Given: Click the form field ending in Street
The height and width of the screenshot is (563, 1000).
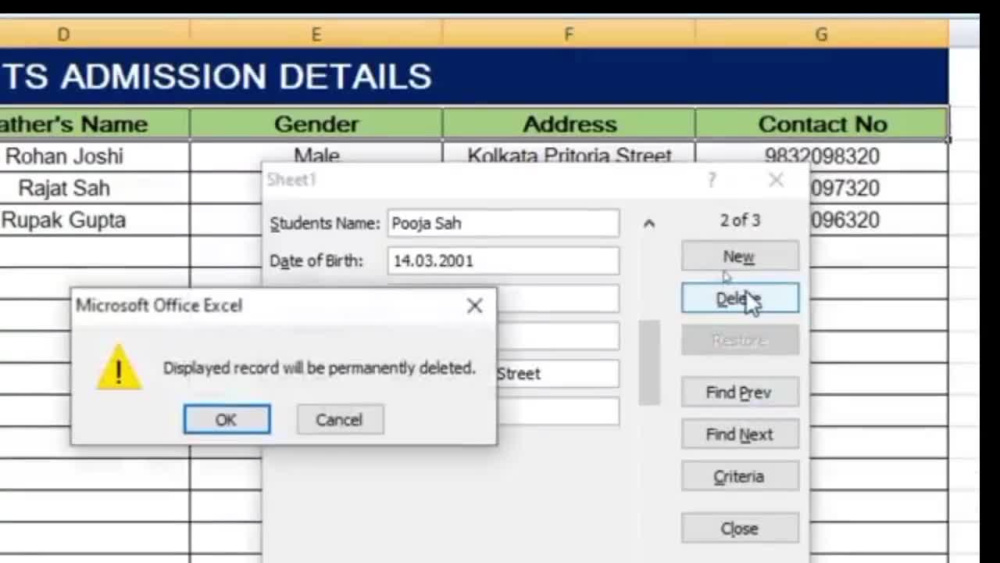Looking at the screenshot, I should (557, 374).
